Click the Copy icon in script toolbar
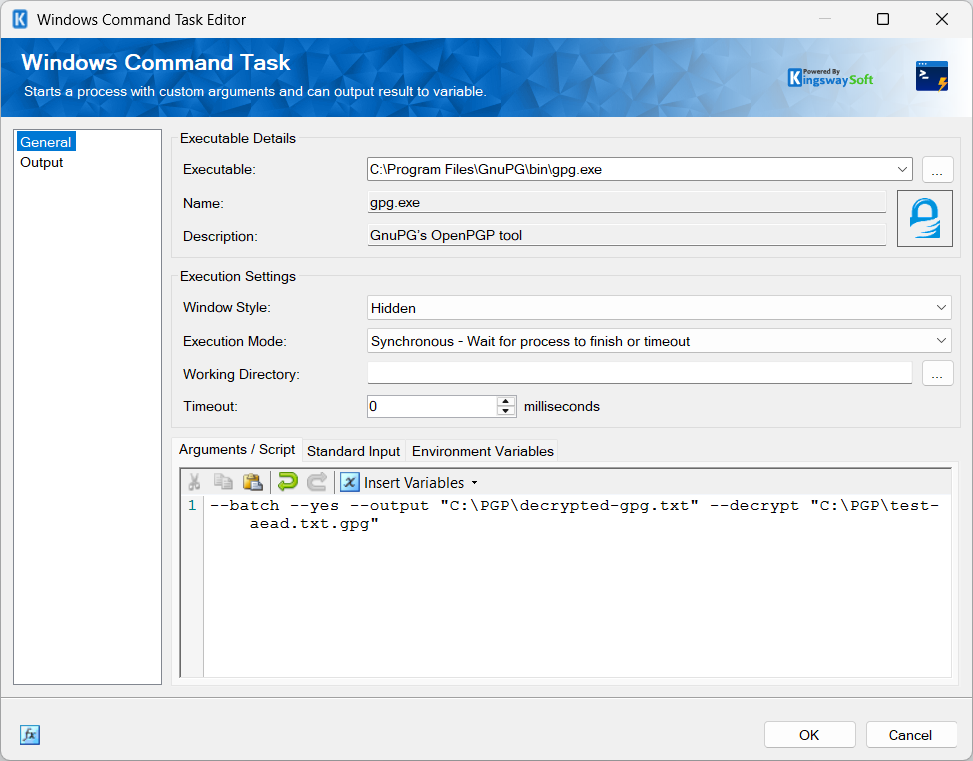973x761 pixels. pyautogui.click(x=223, y=482)
